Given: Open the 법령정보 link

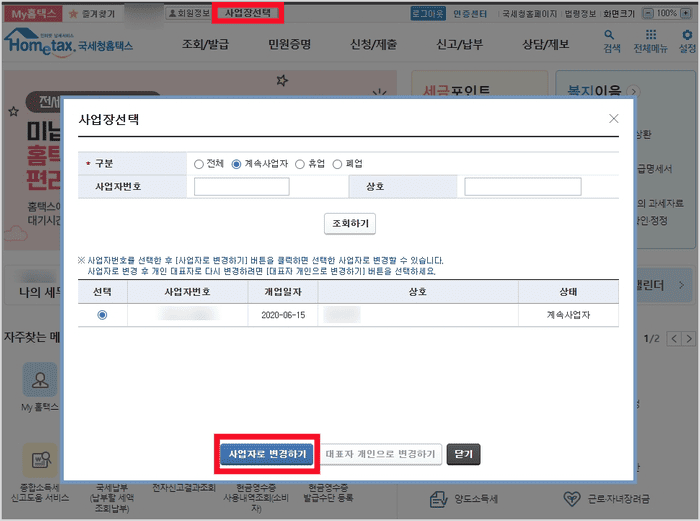Looking at the screenshot, I should point(580,14).
